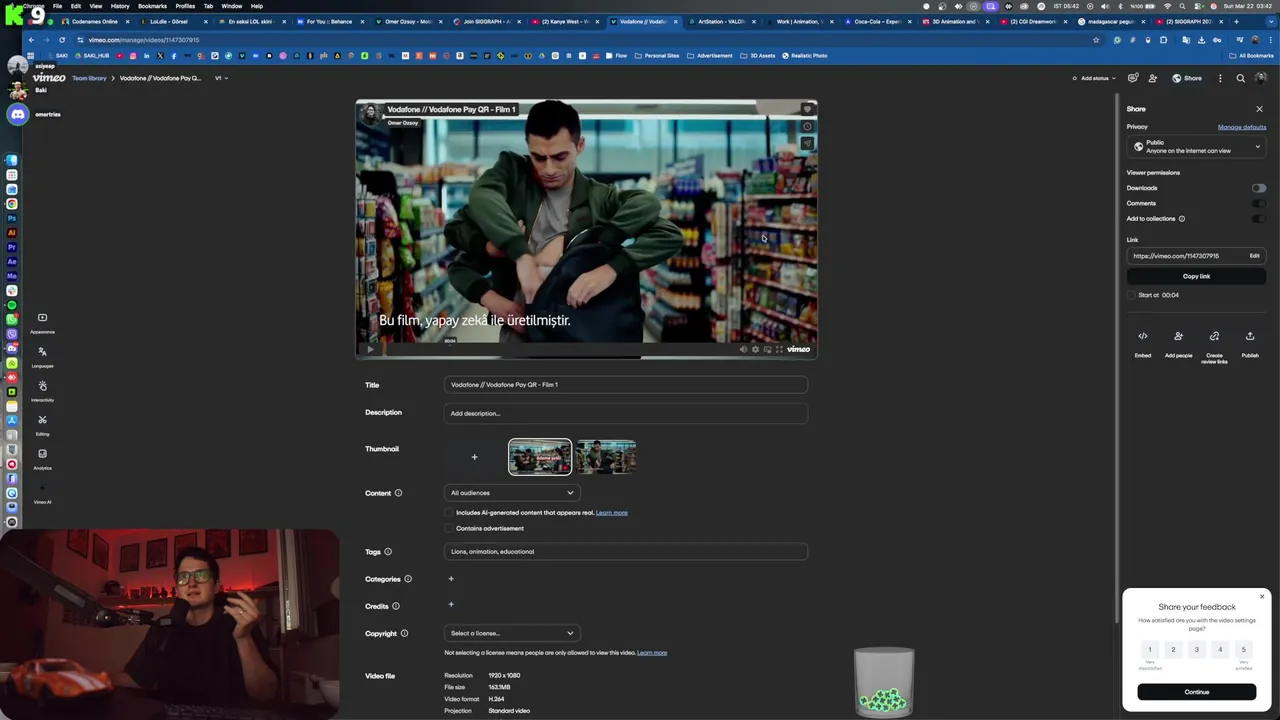Image resolution: width=1280 pixels, height=720 pixels.
Task: Click the Publish upload icon
Action: click(1250, 336)
